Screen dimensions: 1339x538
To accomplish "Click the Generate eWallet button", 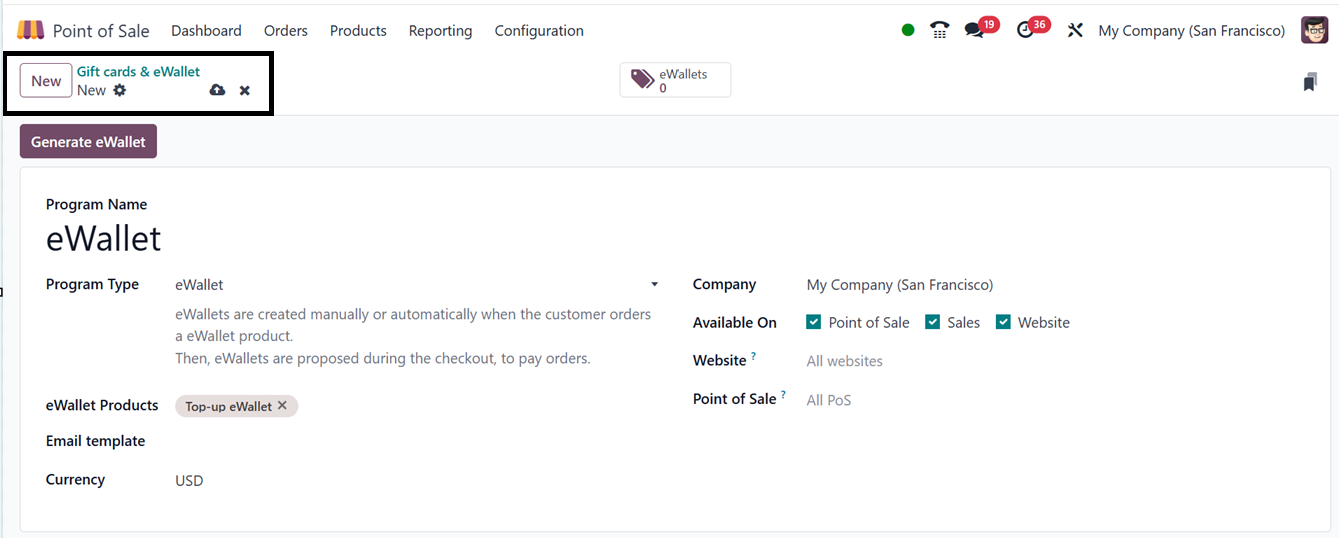I will tap(88, 142).
